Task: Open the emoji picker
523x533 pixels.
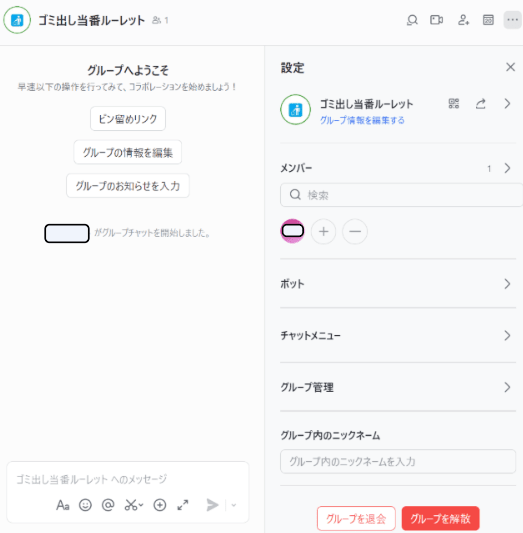Action: [x=85, y=505]
